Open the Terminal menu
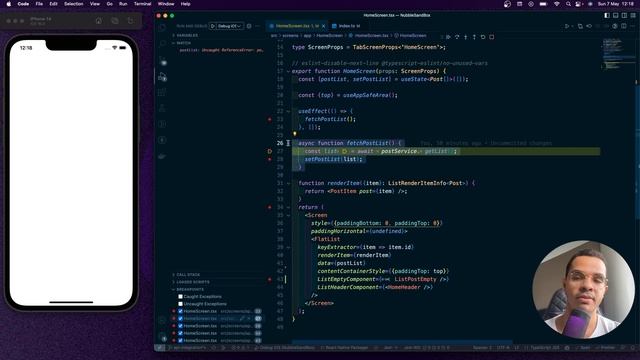The height and width of the screenshot is (360, 640). tap(142, 4)
